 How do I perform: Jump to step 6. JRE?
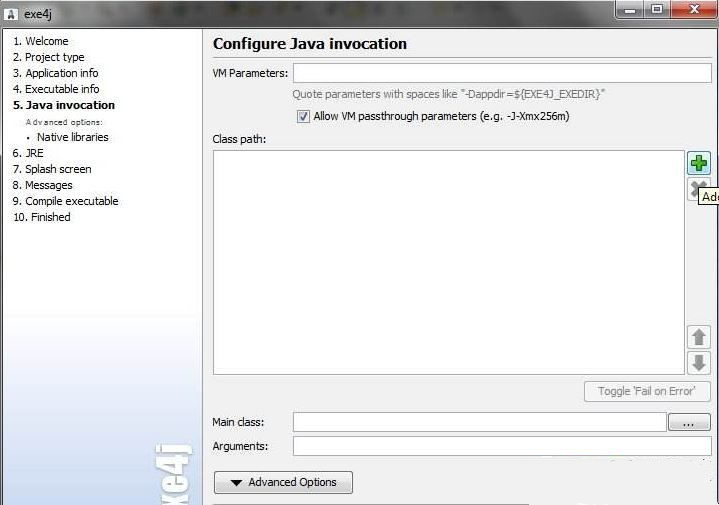click(28, 153)
